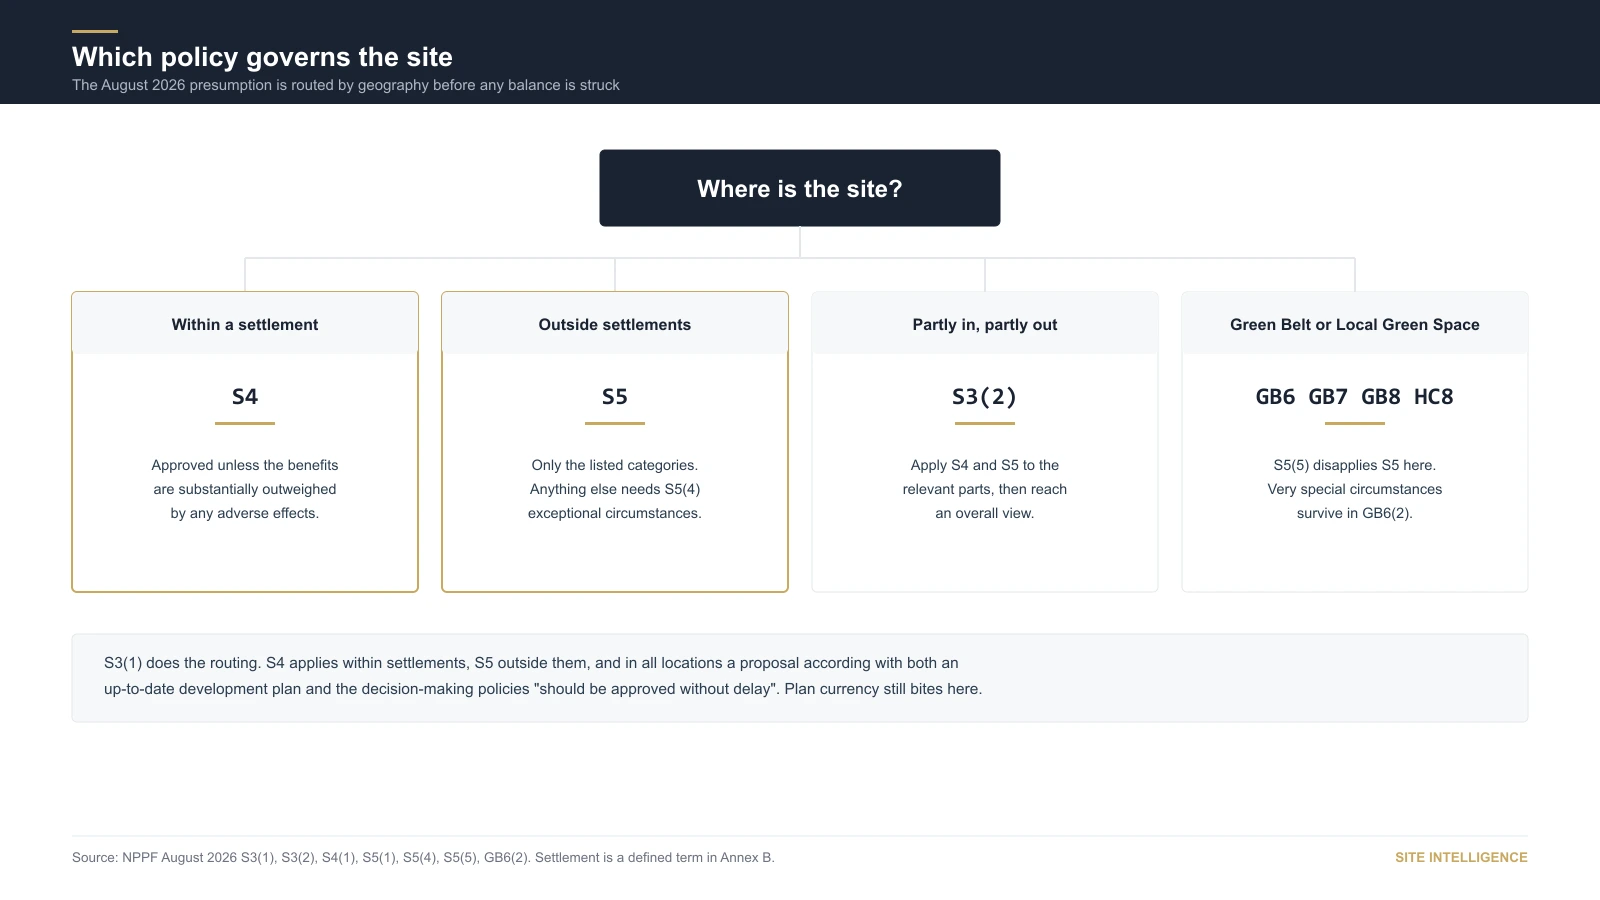Click the Source NPPF August 2026 footnote
1600x900 pixels.
pyautogui.click(x=423, y=857)
